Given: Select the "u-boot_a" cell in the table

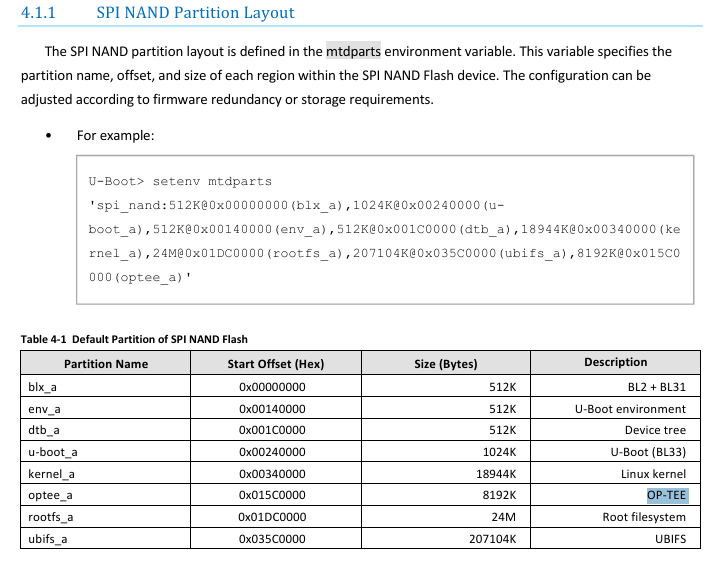Looking at the screenshot, I should (x=53, y=452).
